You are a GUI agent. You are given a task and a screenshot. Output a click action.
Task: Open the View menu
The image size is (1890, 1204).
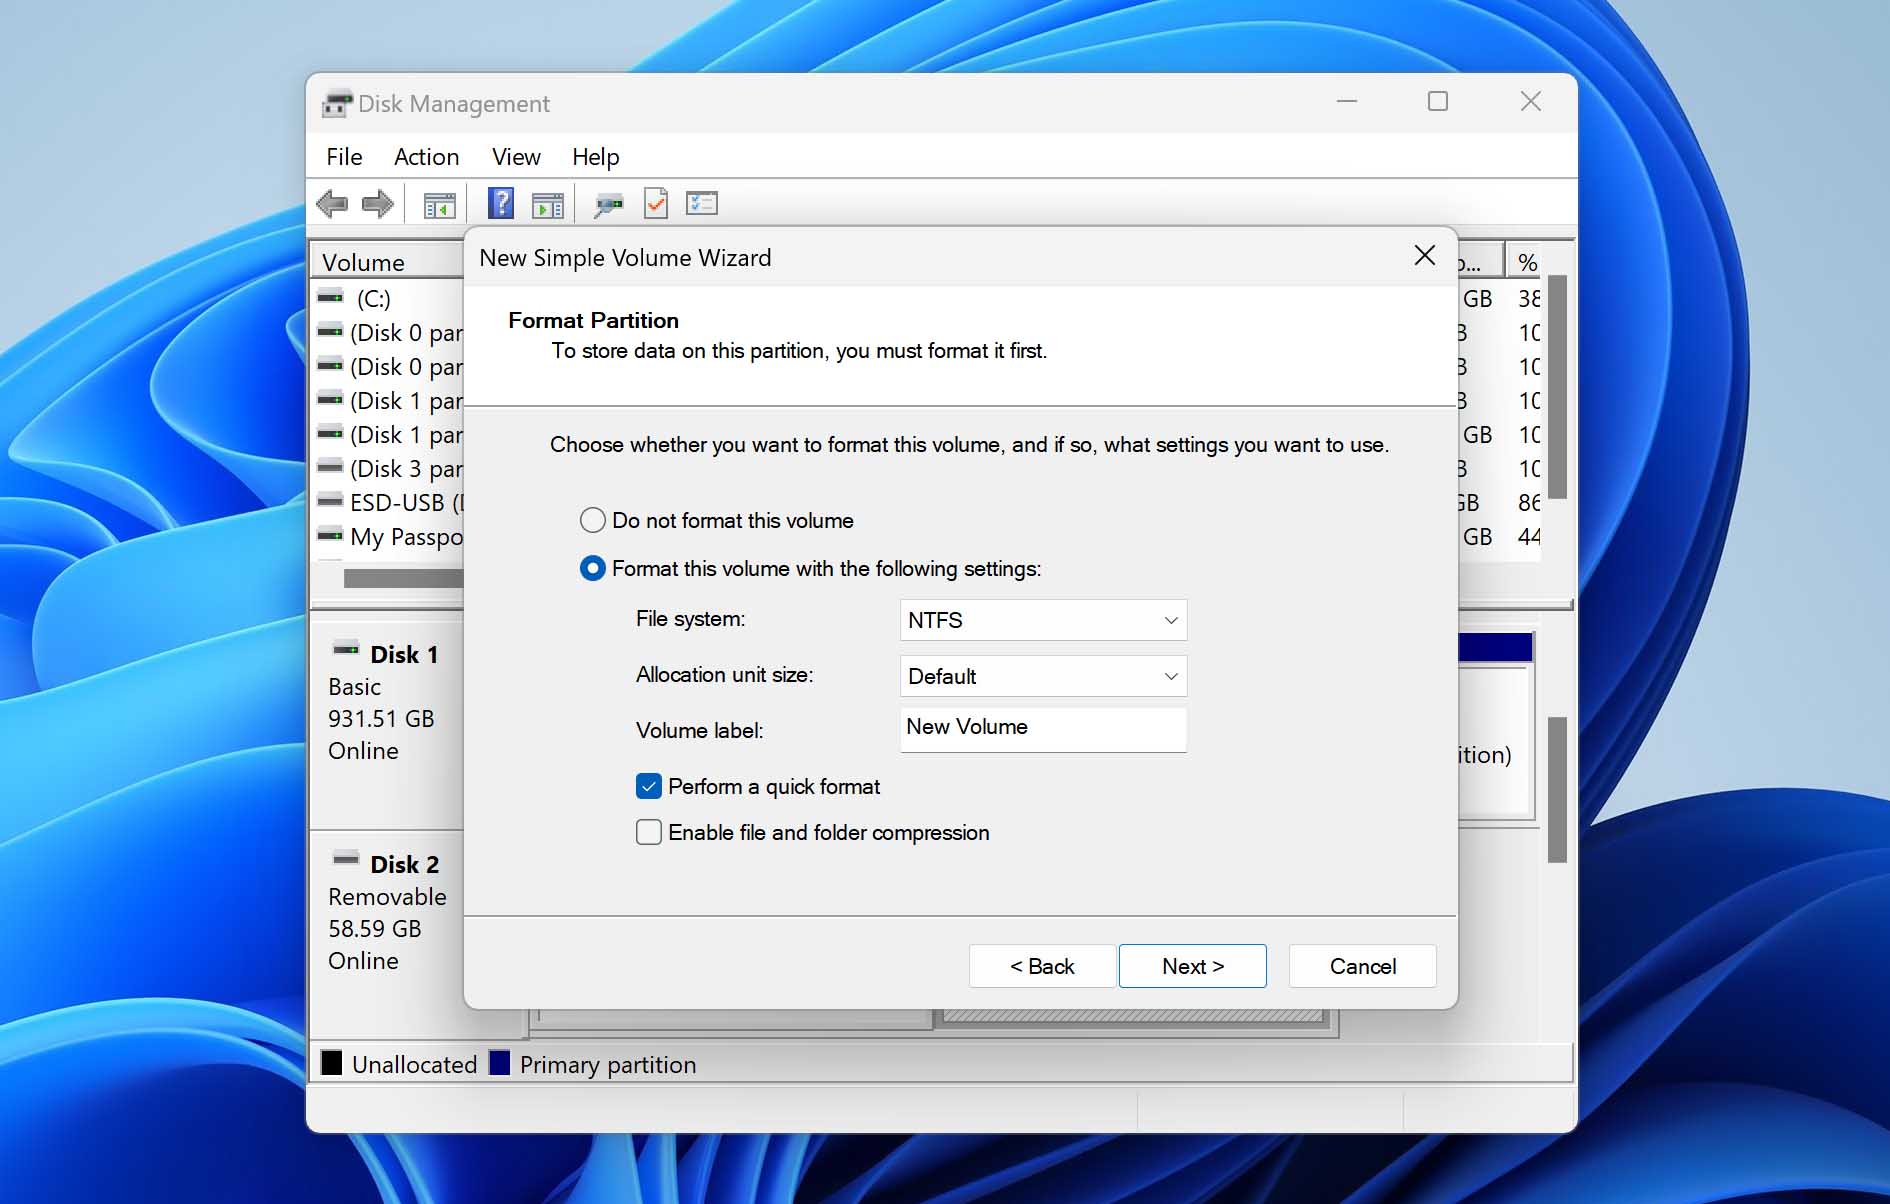click(x=516, y=157)
